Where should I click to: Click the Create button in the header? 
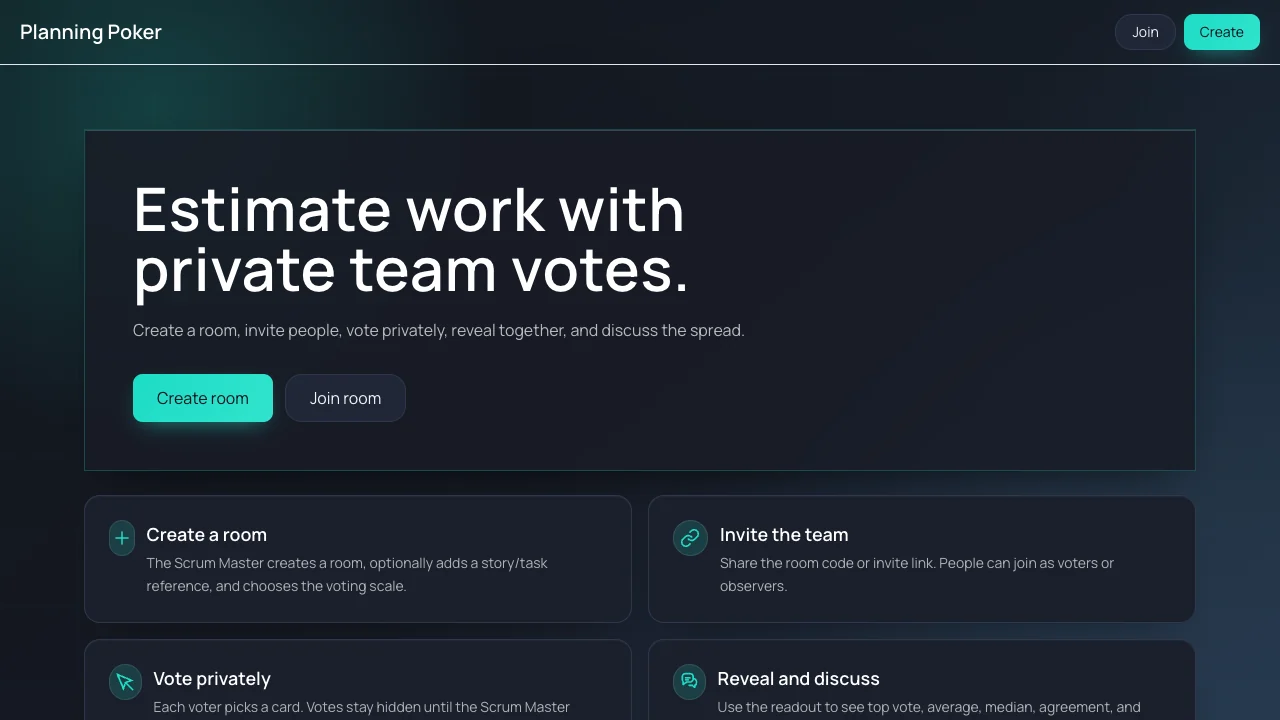1221,32
